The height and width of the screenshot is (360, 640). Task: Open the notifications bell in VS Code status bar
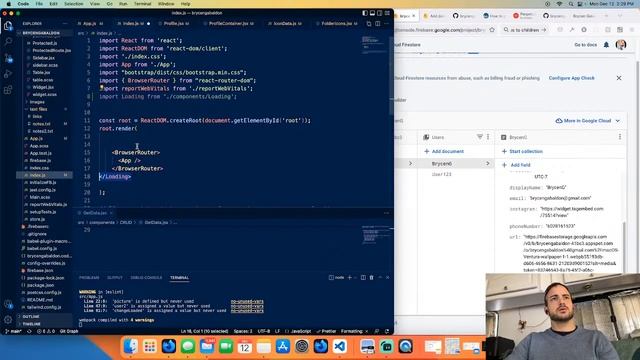387,331
